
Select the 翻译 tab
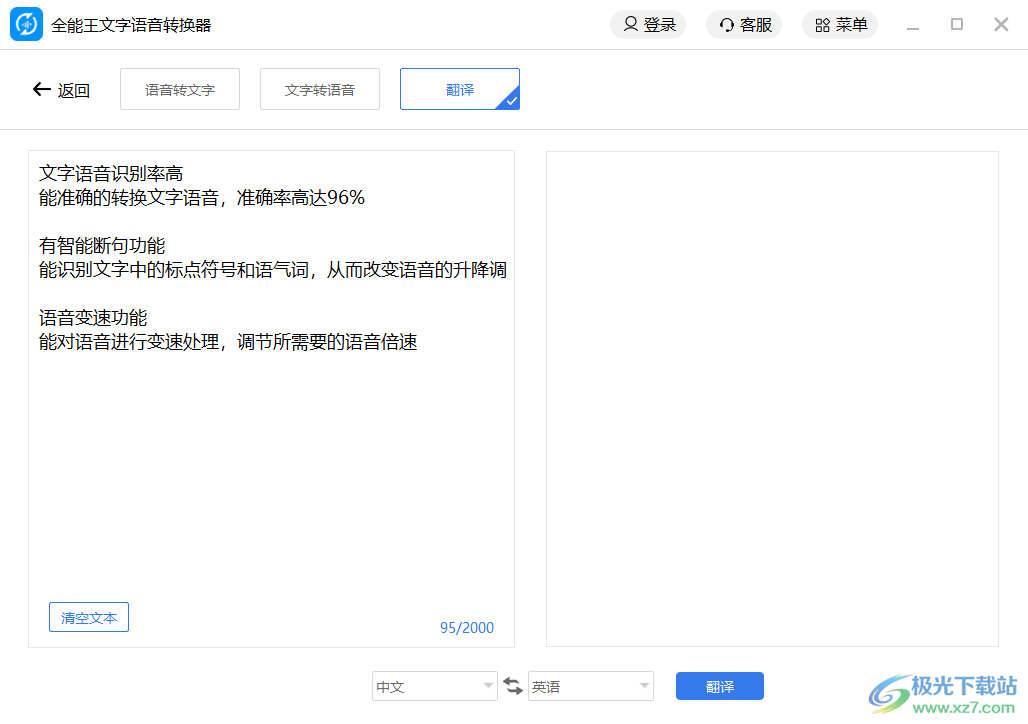coord(459,89)
